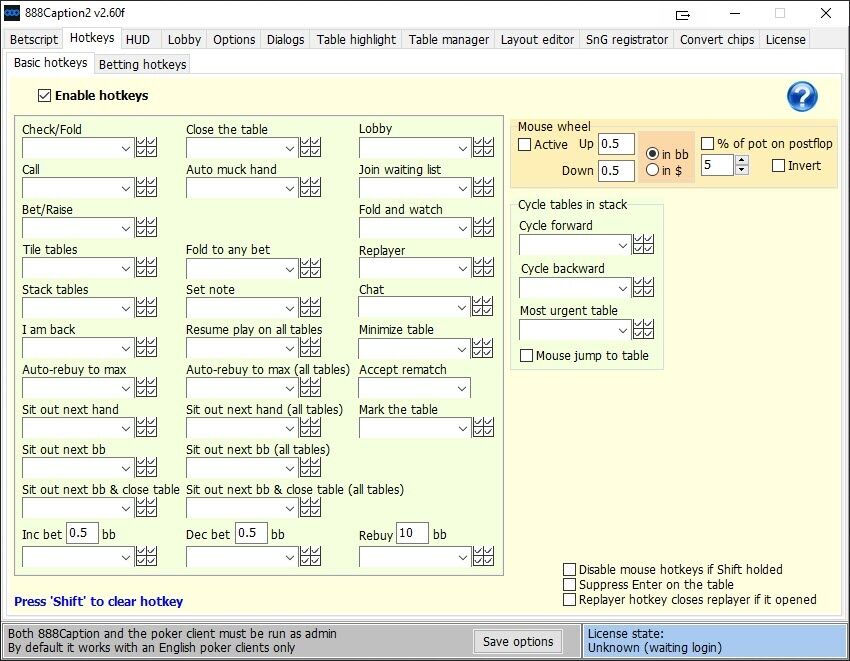Click the grid icon next to Most urgent table

pos(643,329)
